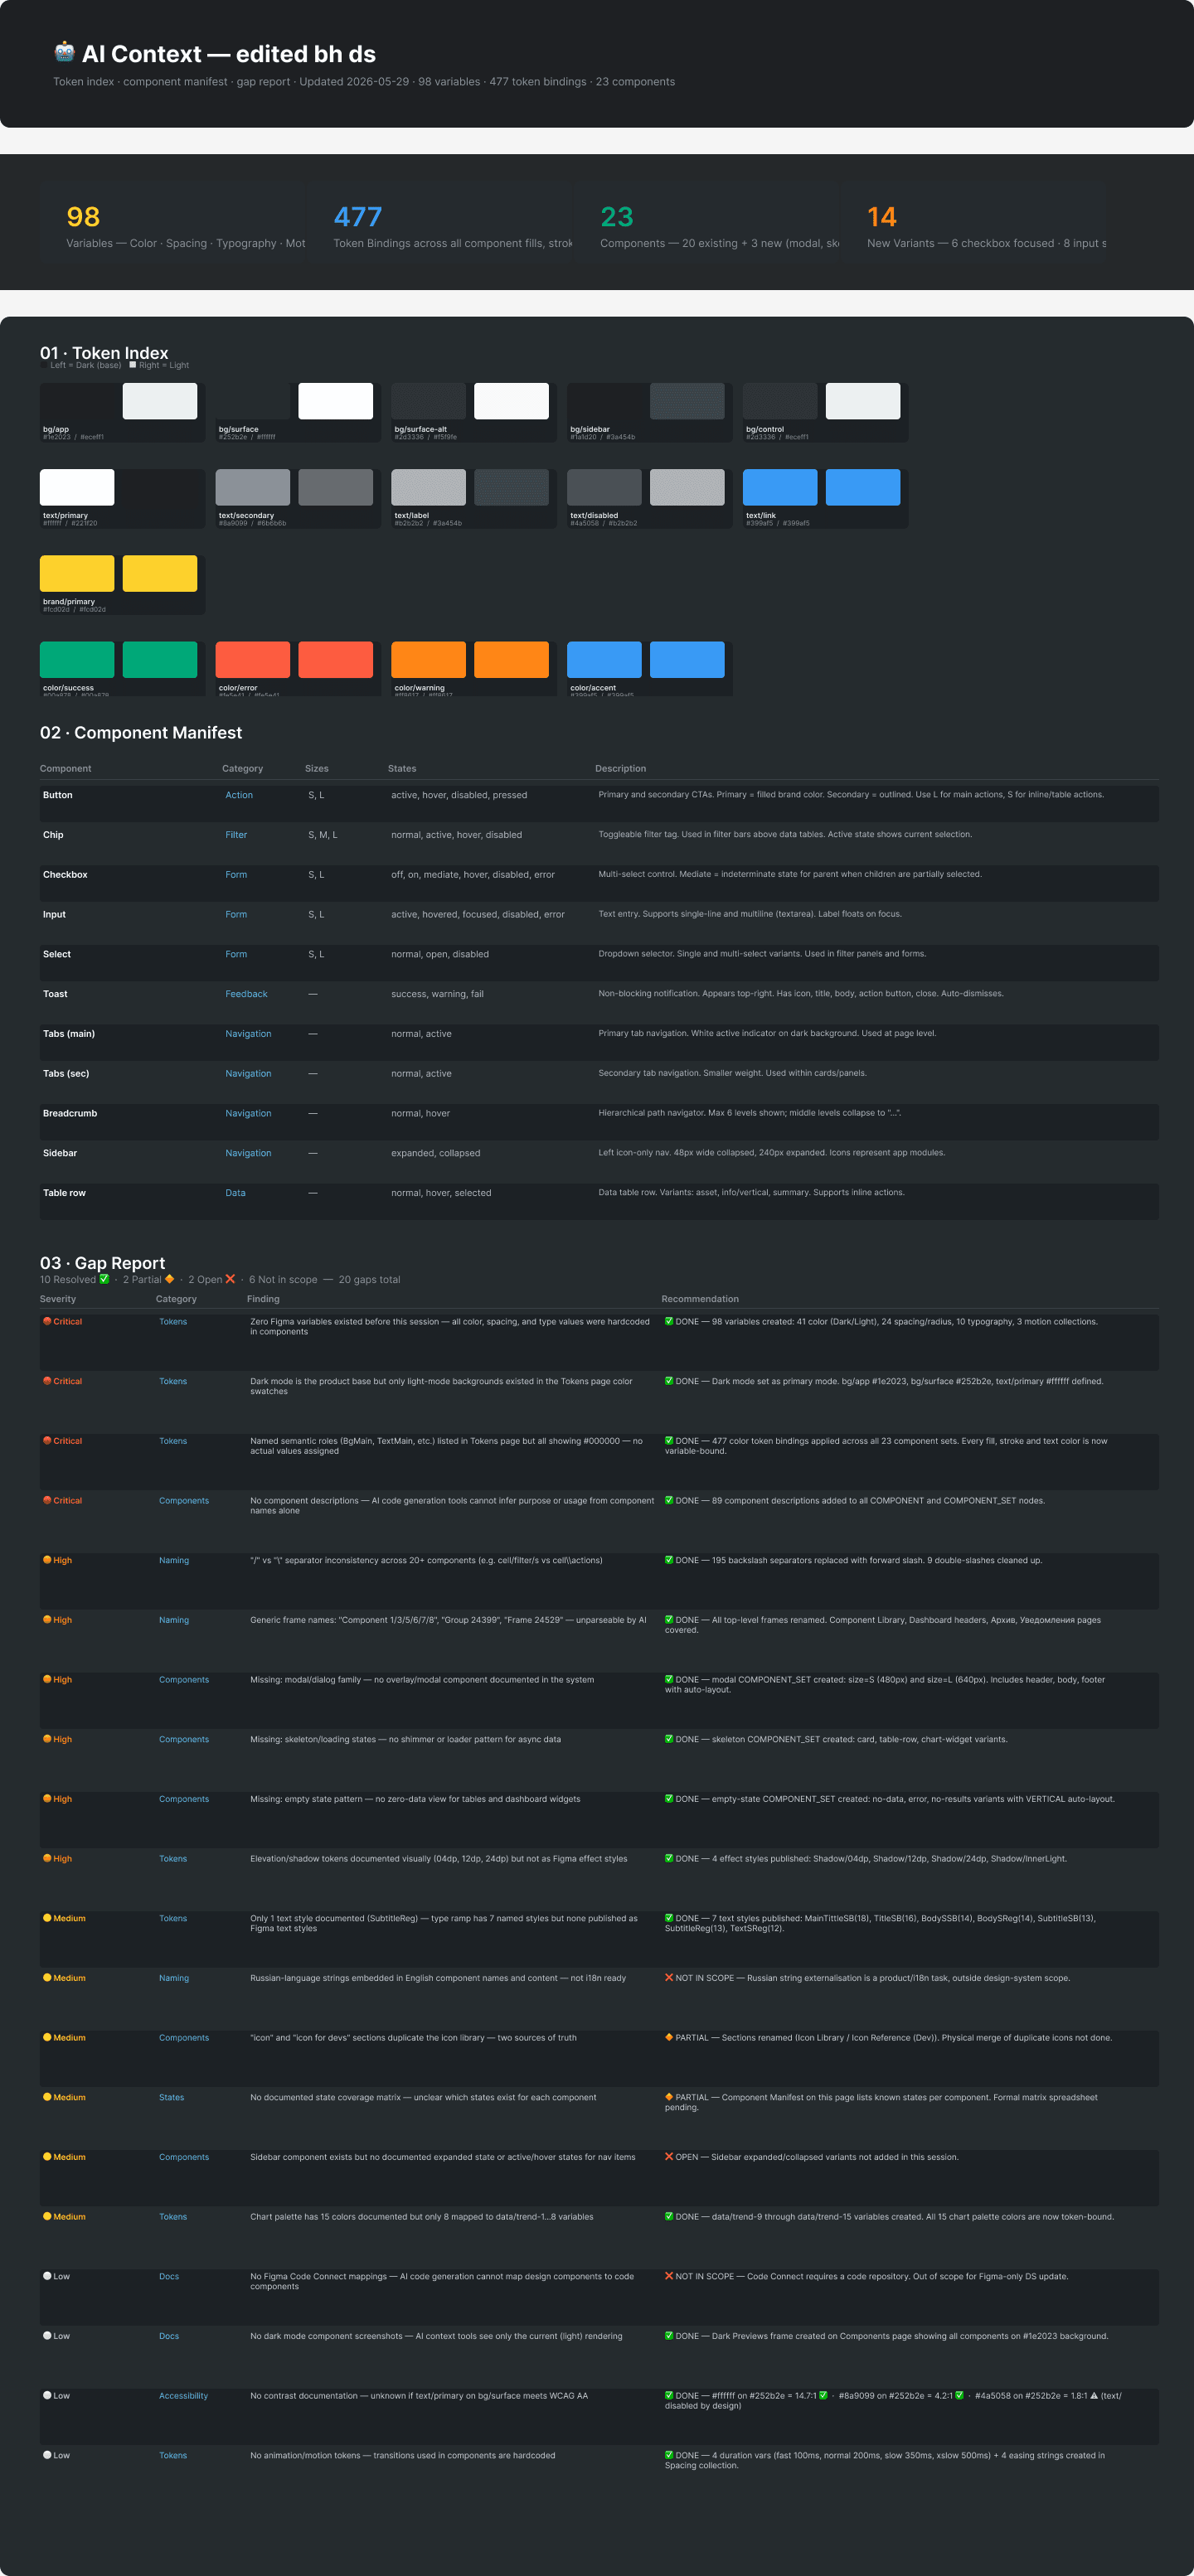The width and height of the screenshot is (1194, 2576).
Task: Select the right red color/error swatch
Action: coord(336,660)
